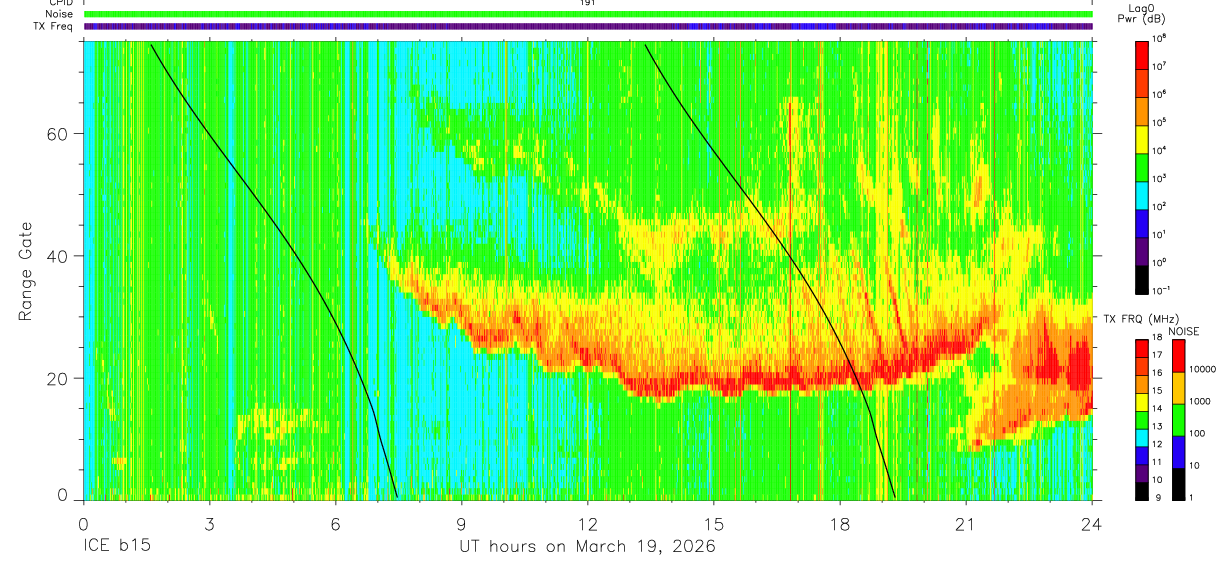This screenshot has height=567, width=1228.
Task: Click the x-axis tick label "3"
Action: point(209,524)
